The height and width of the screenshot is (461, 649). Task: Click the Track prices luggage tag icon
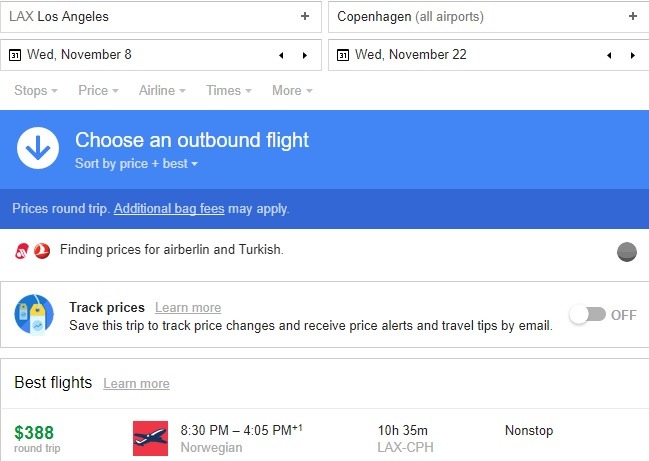tap(34, 315)
